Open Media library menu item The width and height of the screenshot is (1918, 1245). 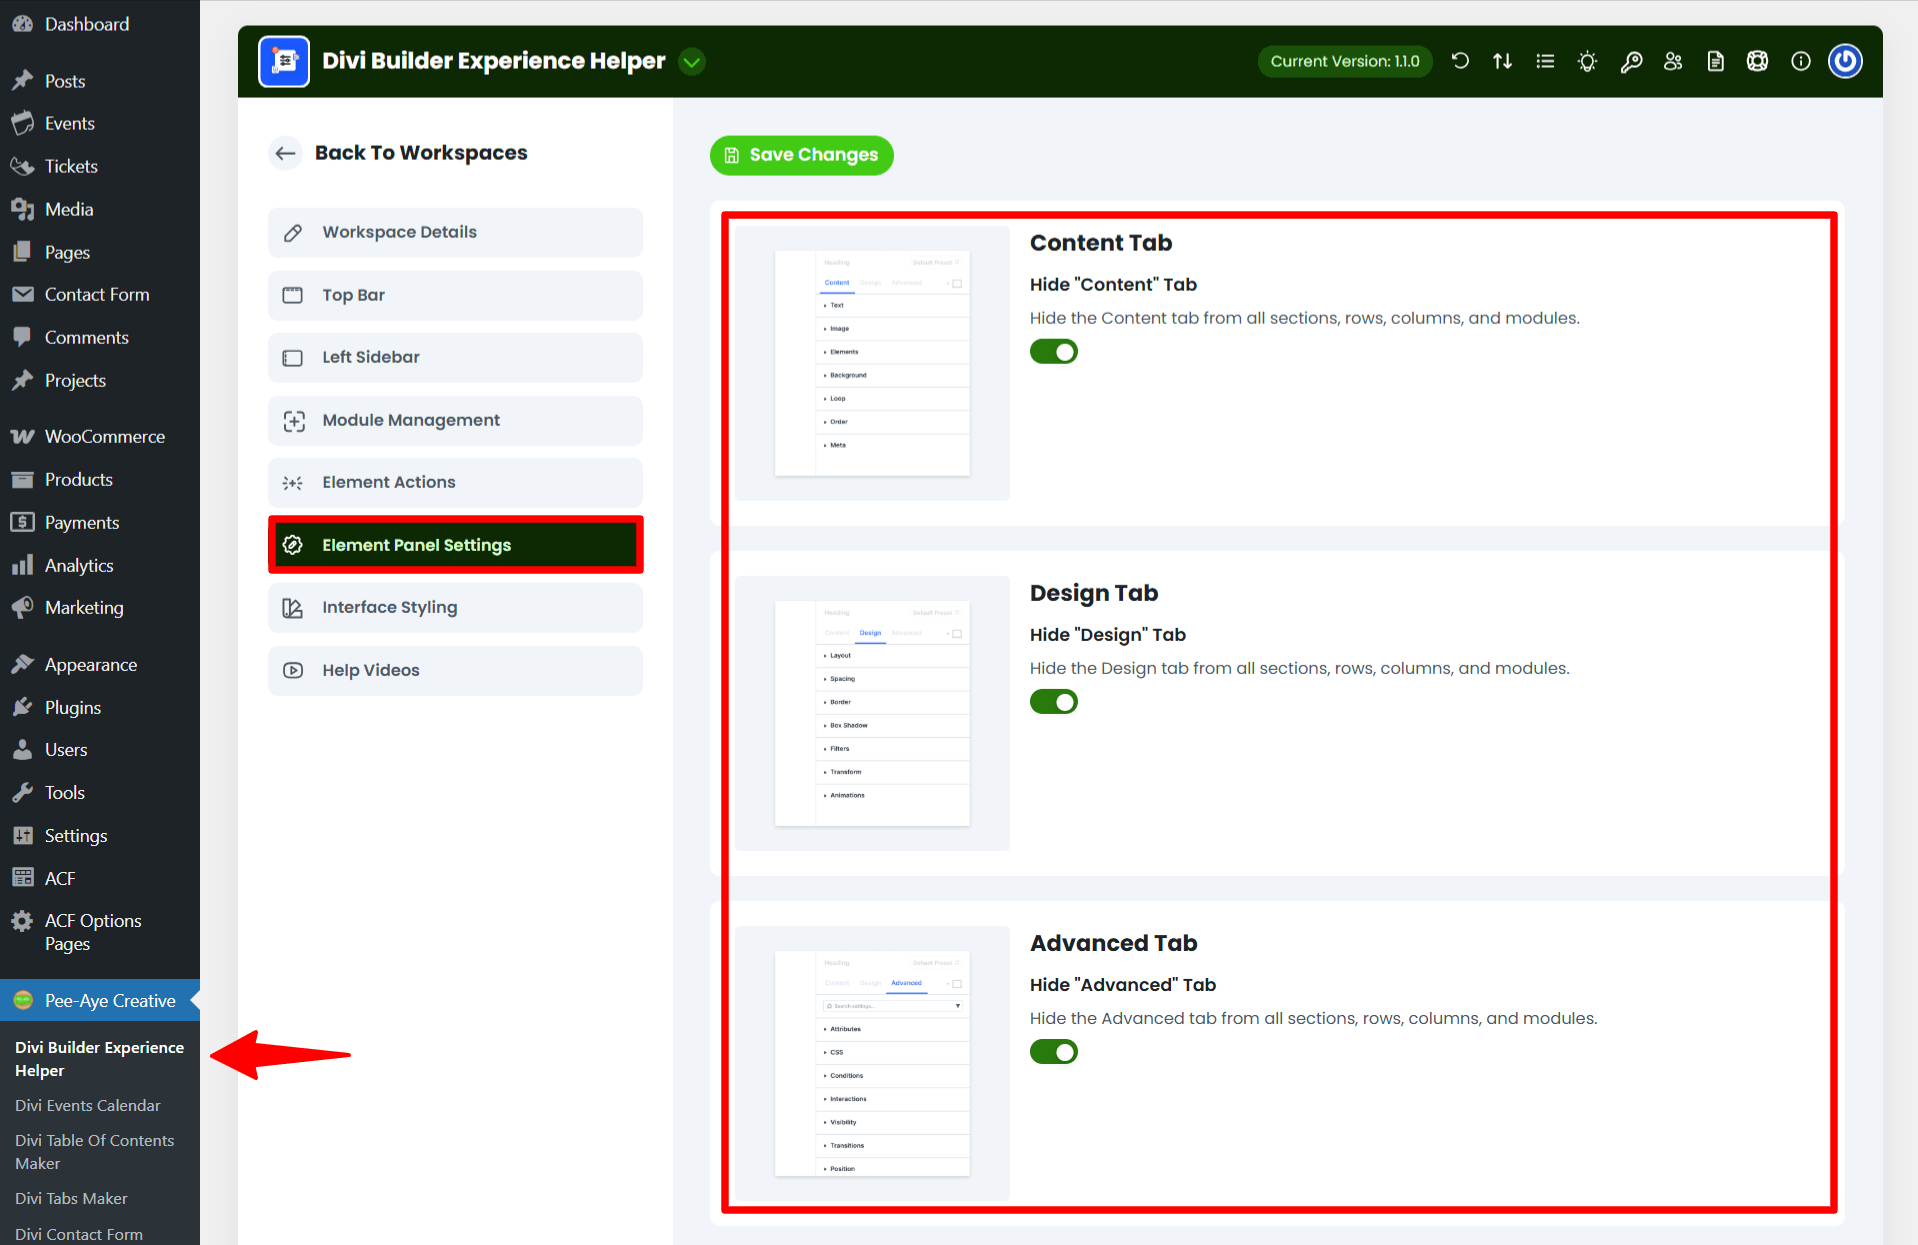coord(100,209)
